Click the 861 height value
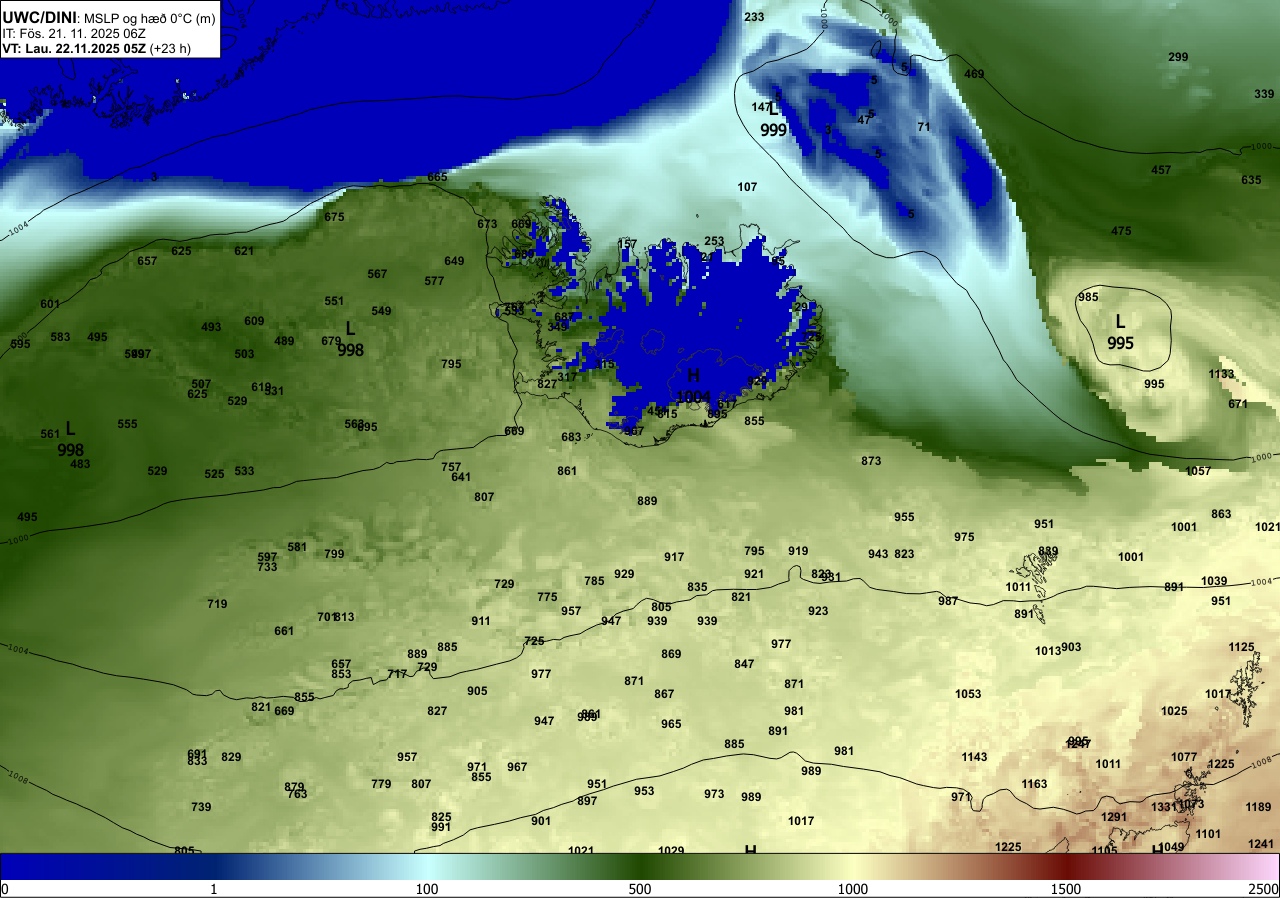The width and height of the screenshot is (1280, 898). 567,471
